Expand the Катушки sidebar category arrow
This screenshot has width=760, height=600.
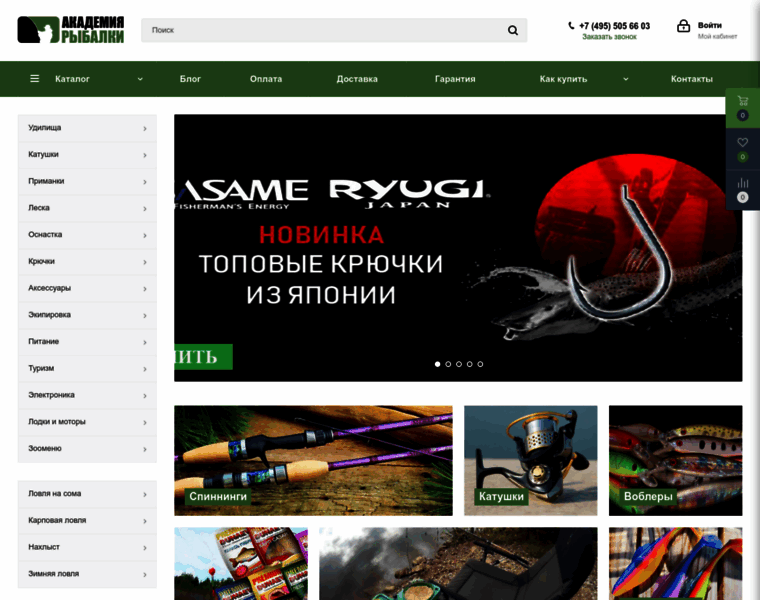[145, 155]
